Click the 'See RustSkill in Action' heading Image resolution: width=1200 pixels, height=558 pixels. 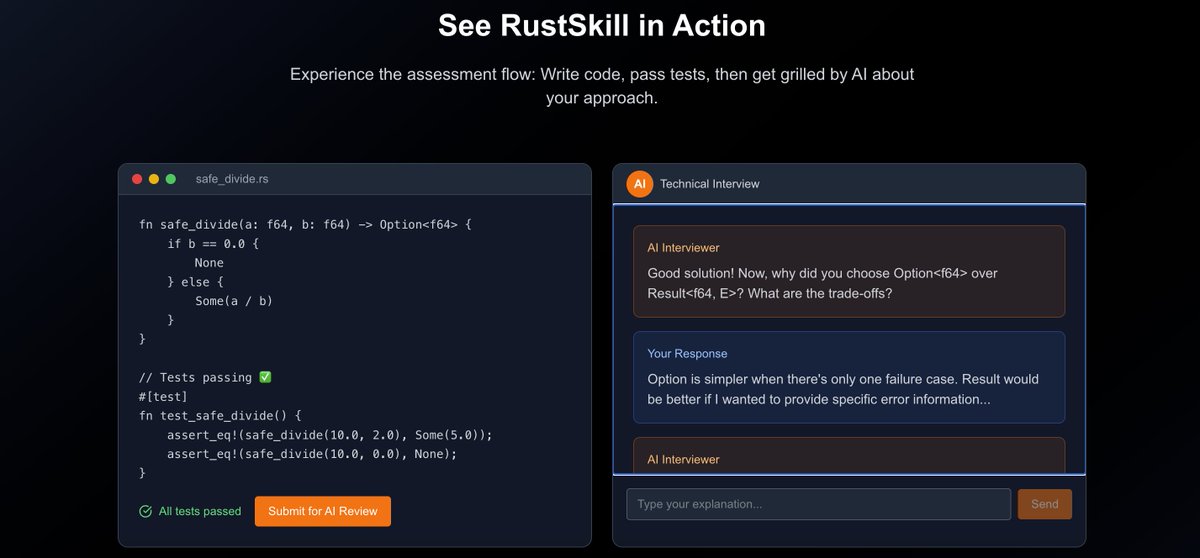click(x=602, y=26)
